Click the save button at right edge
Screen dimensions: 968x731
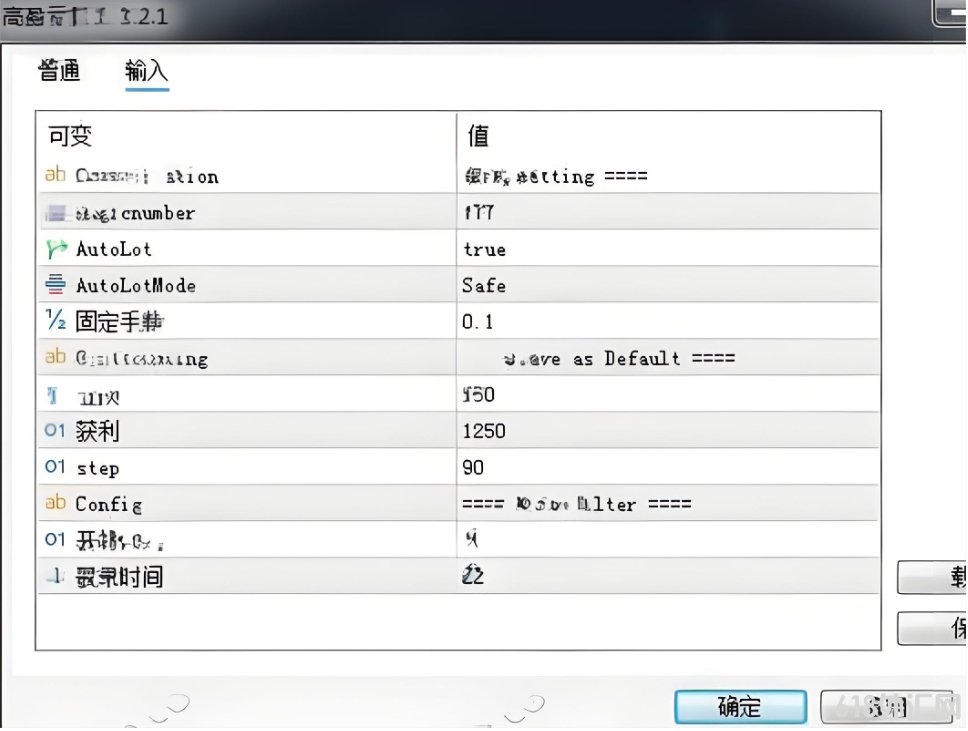932,629
